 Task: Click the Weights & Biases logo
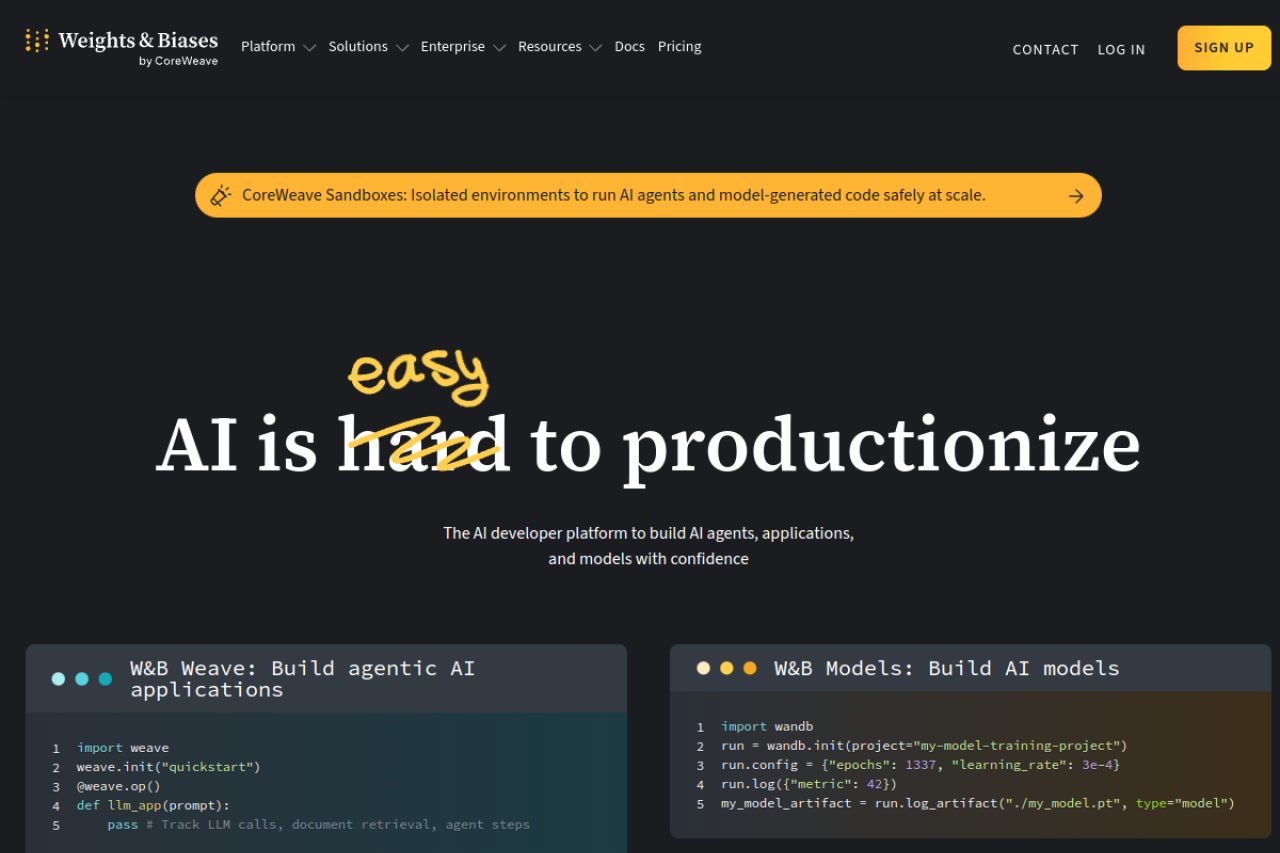coord(121,47)
